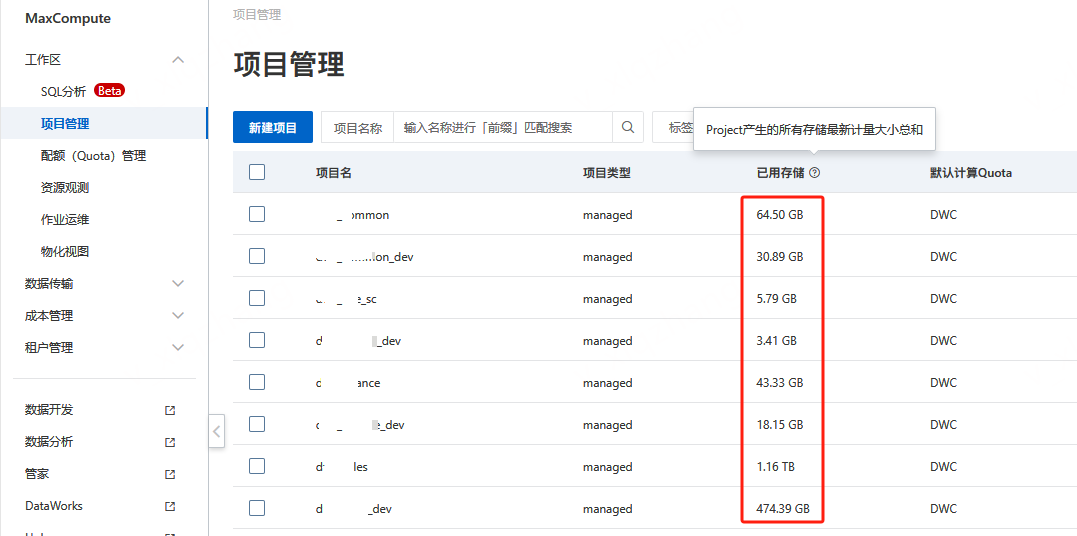Open 配额（Quota）管理 menu item
Image resolution: width=1077 pixels, height=536 pixels.
pyautogui.click(x=93, y=156)
